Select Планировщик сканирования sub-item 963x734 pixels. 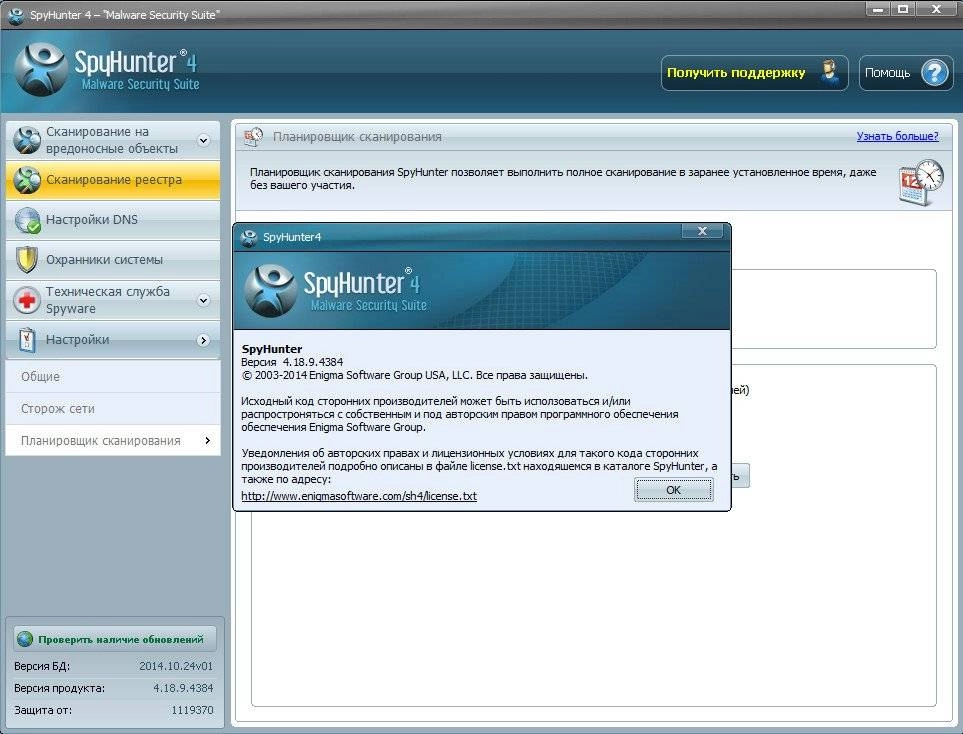tap(113, 440)
